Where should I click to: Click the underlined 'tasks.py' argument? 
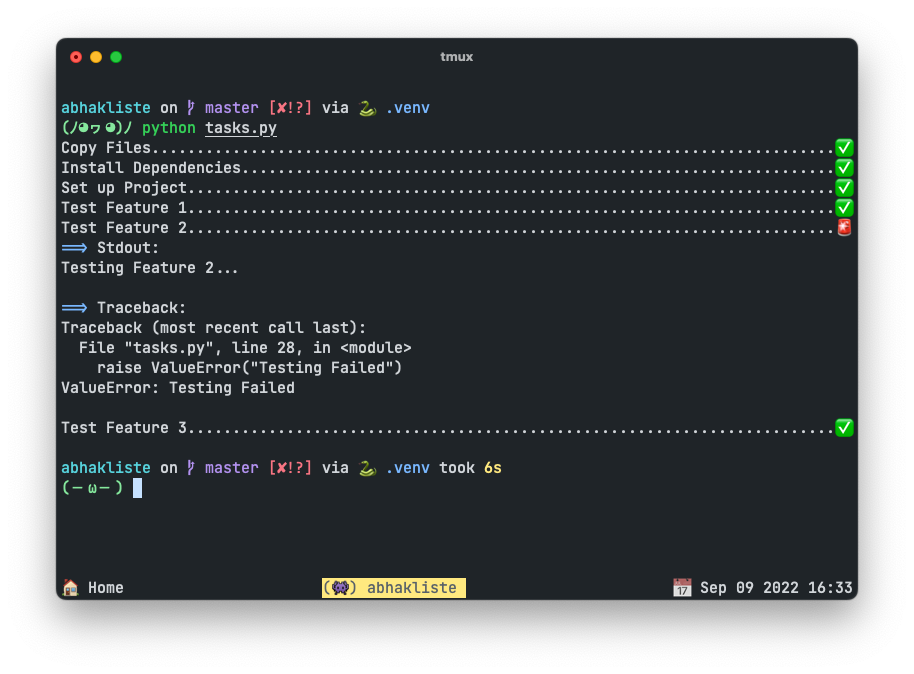(x=241, y=128)
